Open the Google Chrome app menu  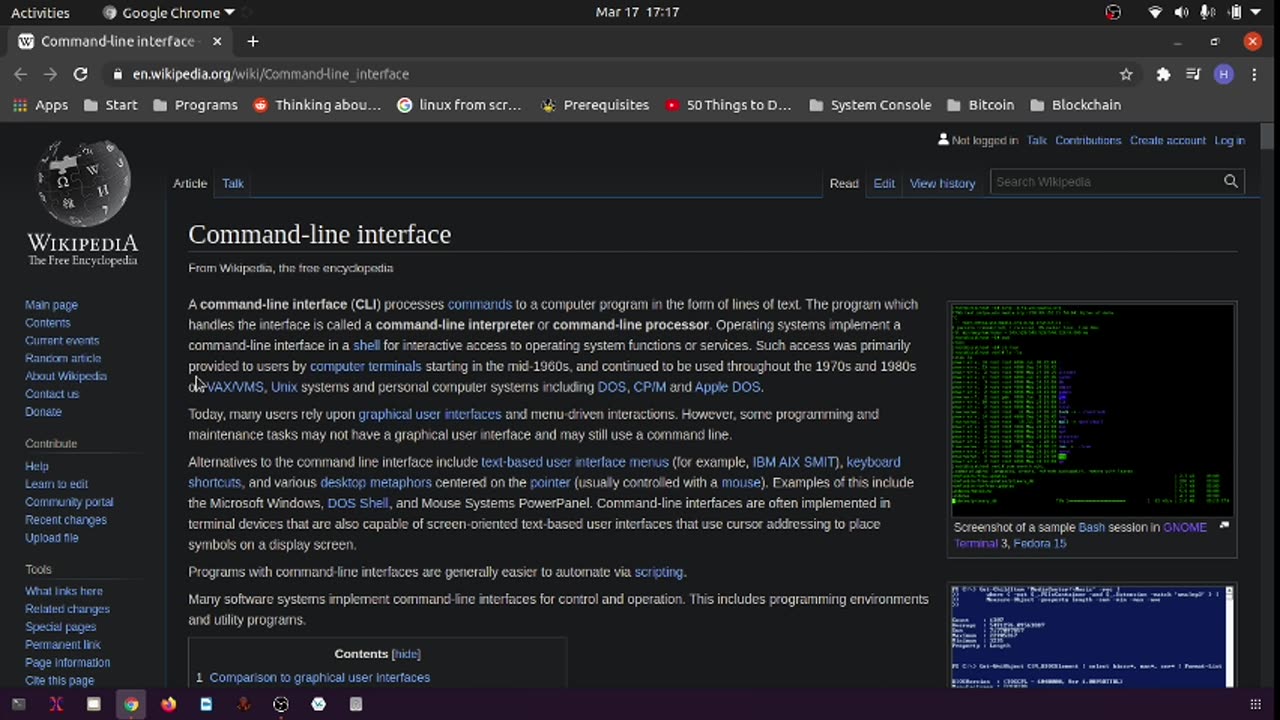pos(168,12)
